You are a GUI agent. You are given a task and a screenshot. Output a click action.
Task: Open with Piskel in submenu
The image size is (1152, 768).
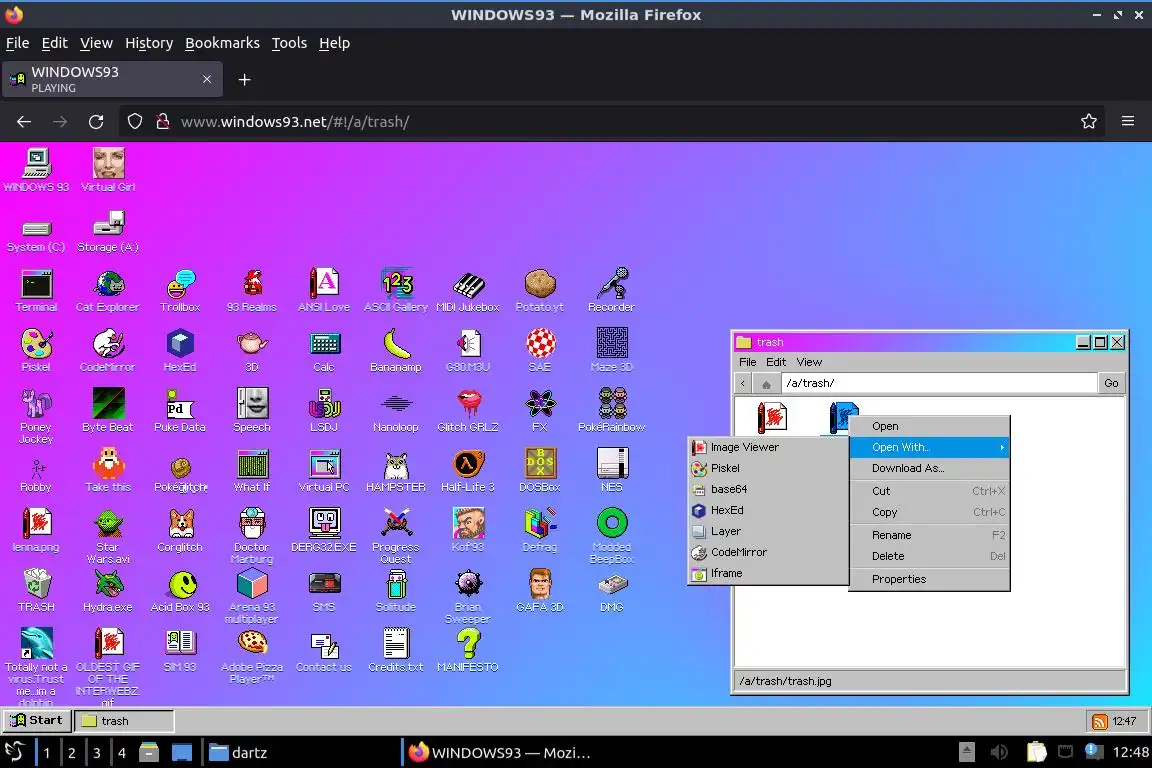[x=768, y=468]
